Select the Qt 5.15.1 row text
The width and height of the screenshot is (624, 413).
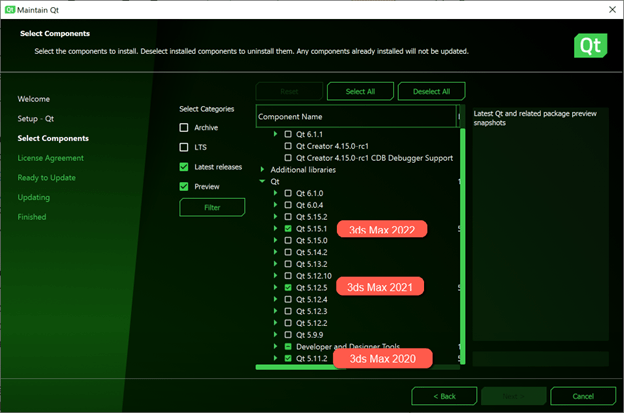coord(311,229)
